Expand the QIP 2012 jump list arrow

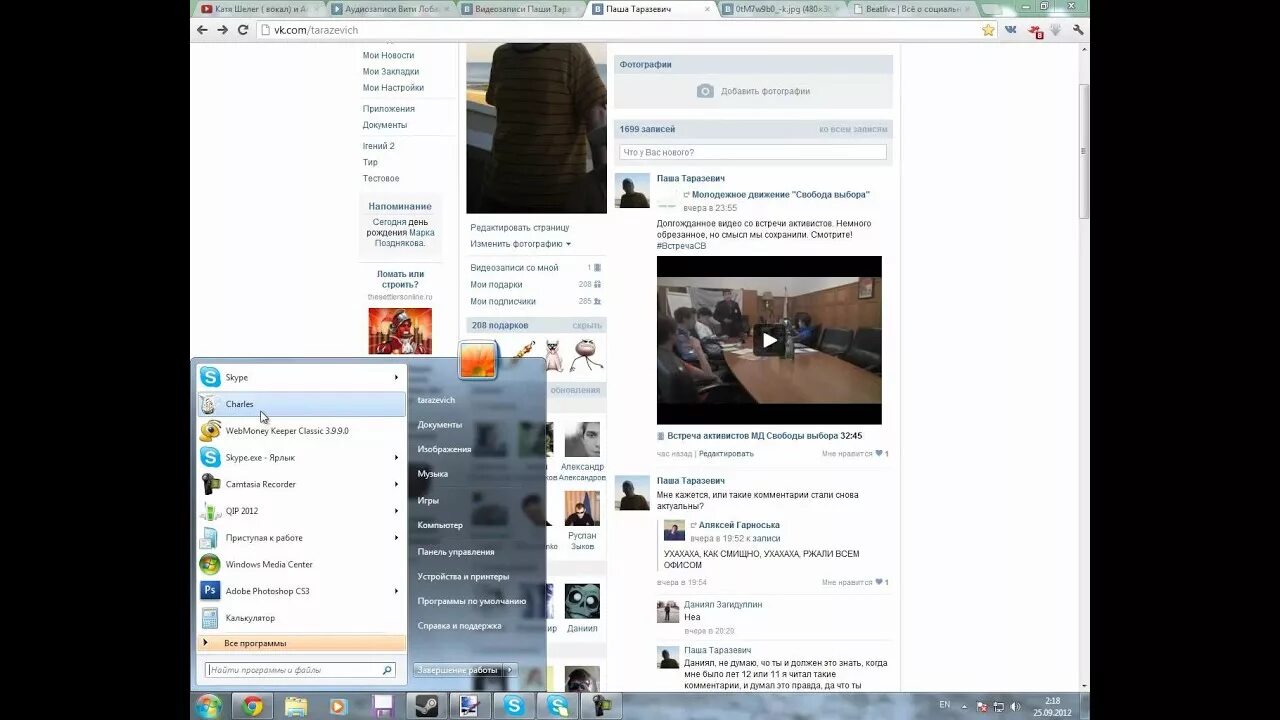pos(396,511)
